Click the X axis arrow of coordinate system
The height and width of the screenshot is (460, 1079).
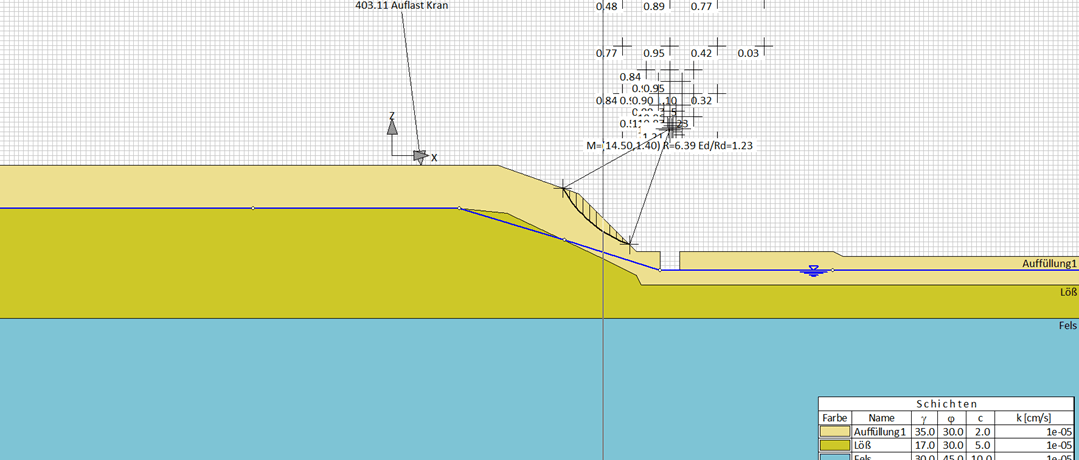[x=421, y=156]
